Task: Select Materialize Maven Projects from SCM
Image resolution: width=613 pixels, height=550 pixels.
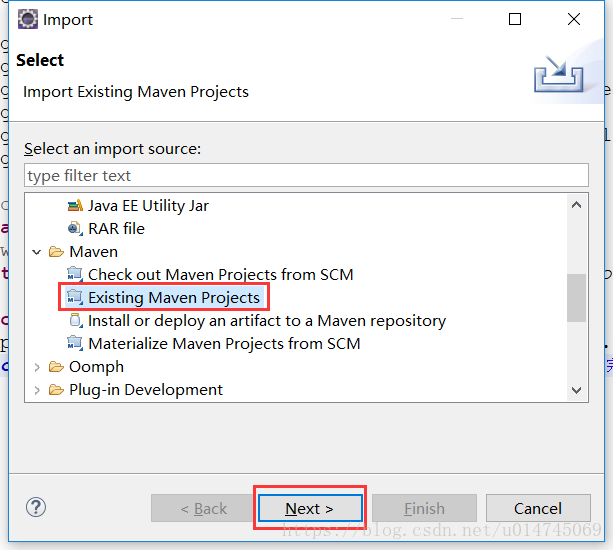Action: coord(224,344)
